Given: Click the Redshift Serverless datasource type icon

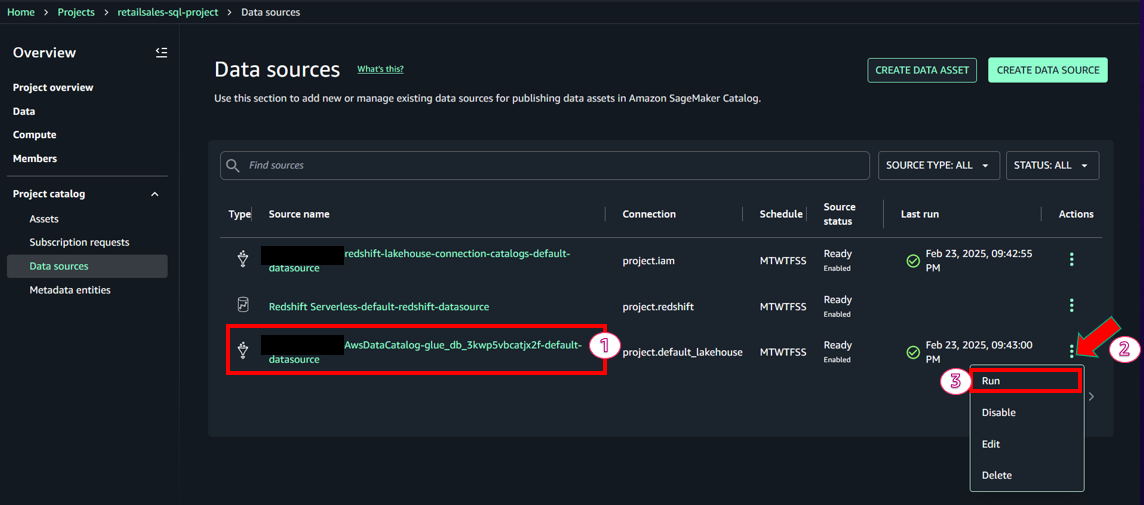Looking at the screenshot, I should coord(243,304).
